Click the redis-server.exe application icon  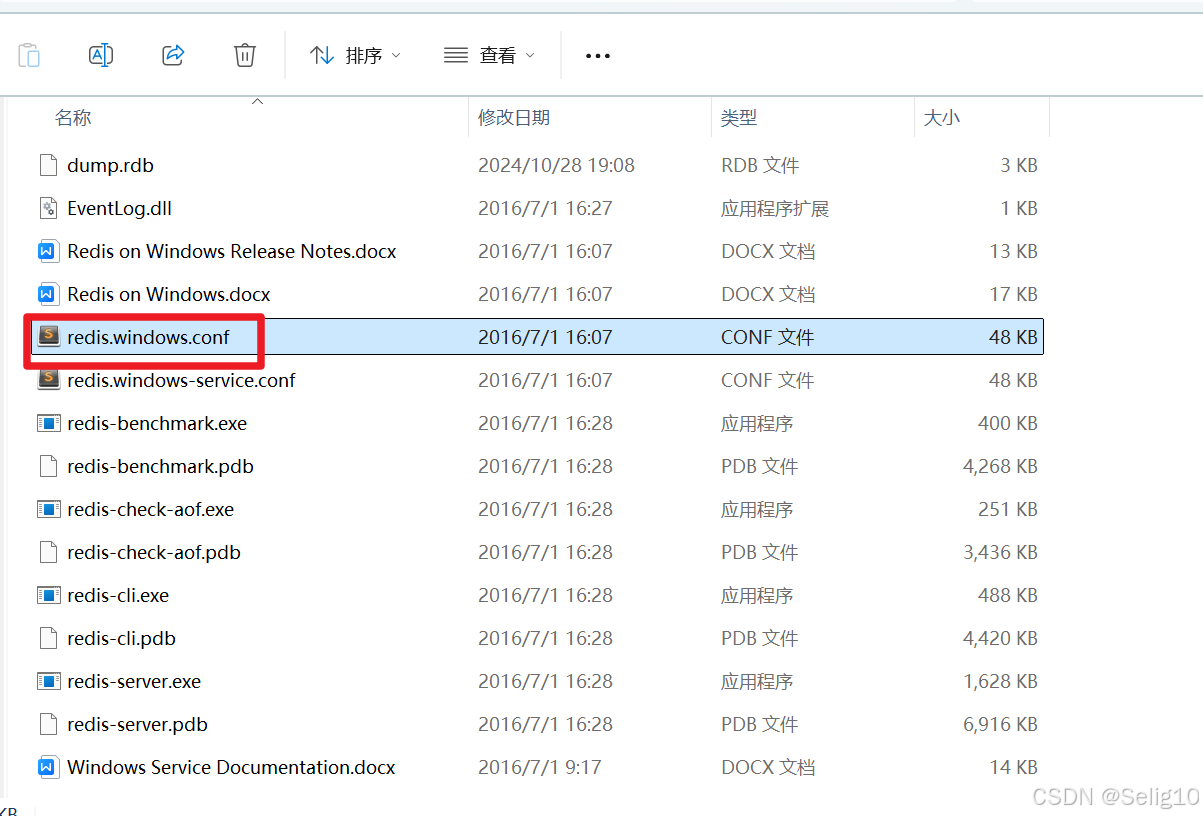47,681
